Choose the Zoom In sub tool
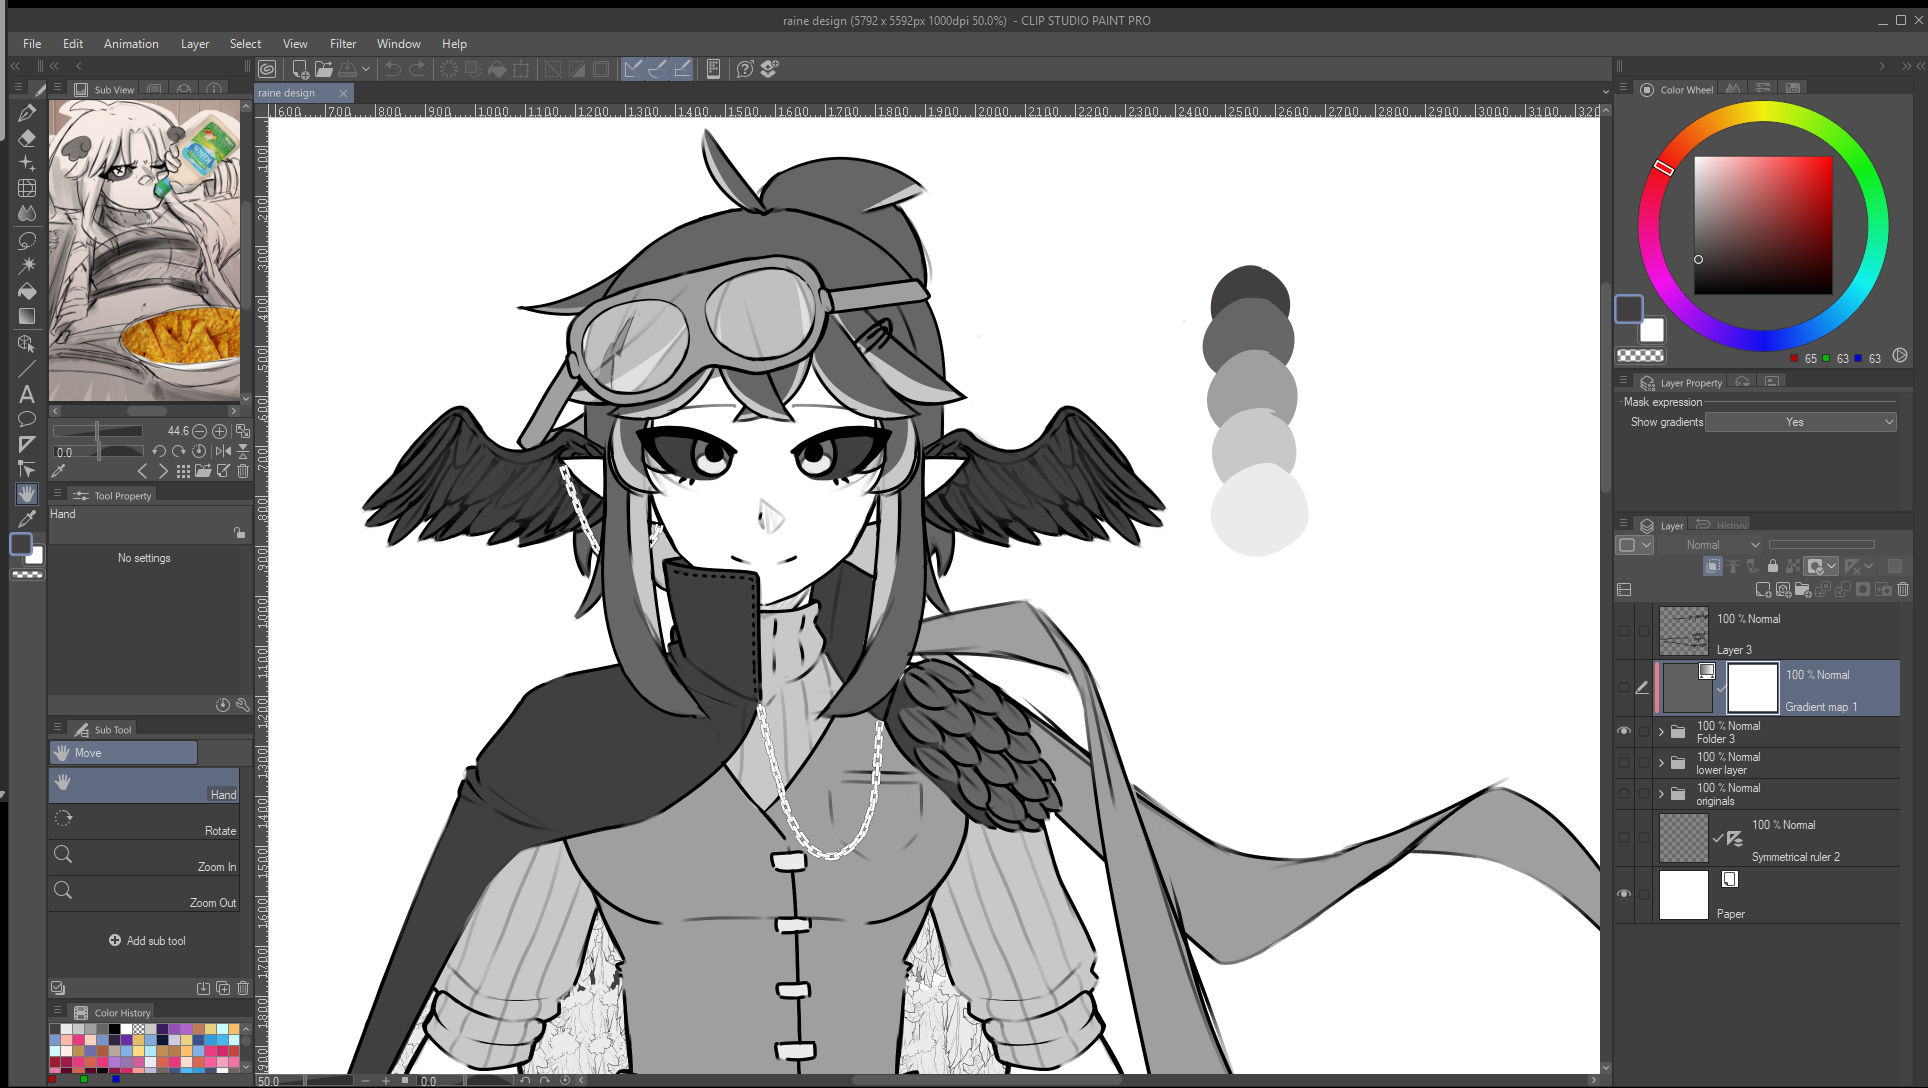Image resolution: width=1928 pixels, height=1088 pixels. click(145, 856)
